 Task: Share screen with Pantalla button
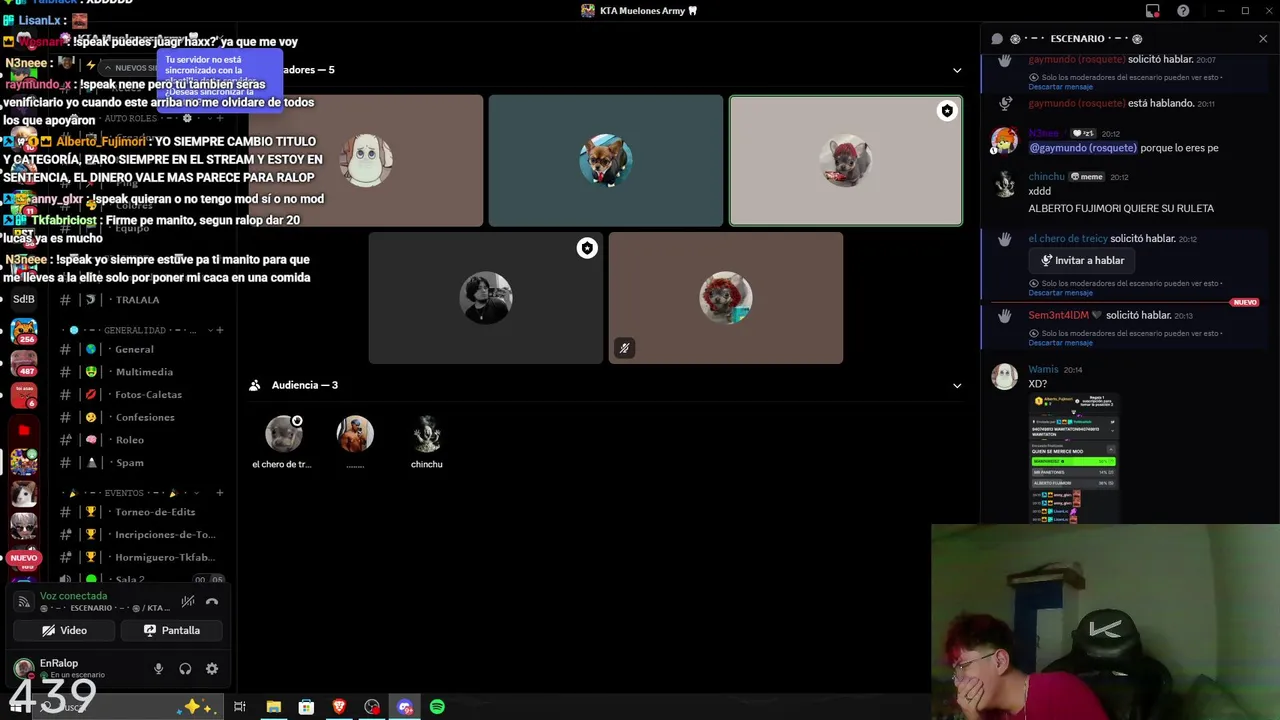[172, 631]
